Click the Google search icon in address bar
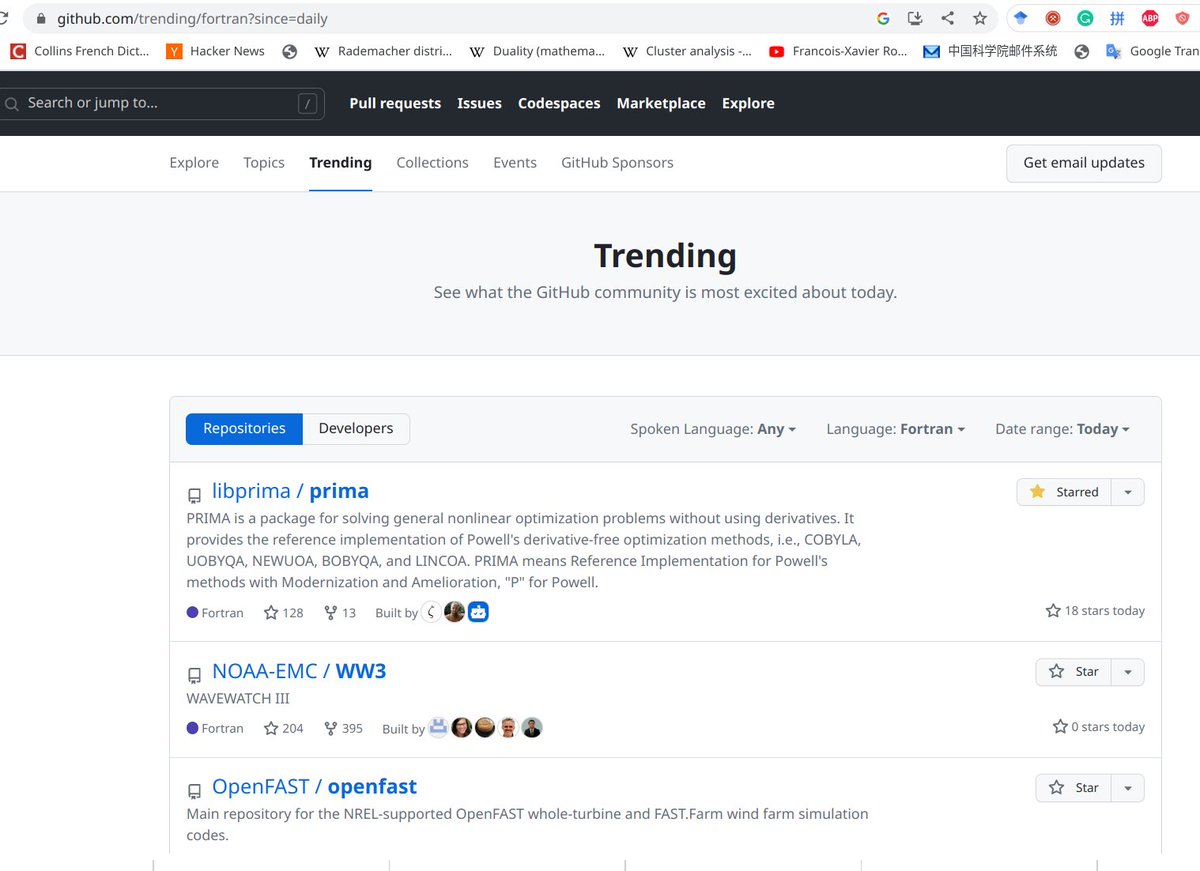1200x871 pixels. click(x=883, y=18)
